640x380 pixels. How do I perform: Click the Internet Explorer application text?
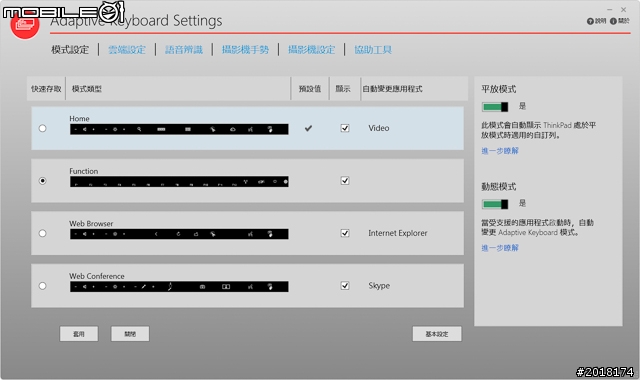(398, 233)
